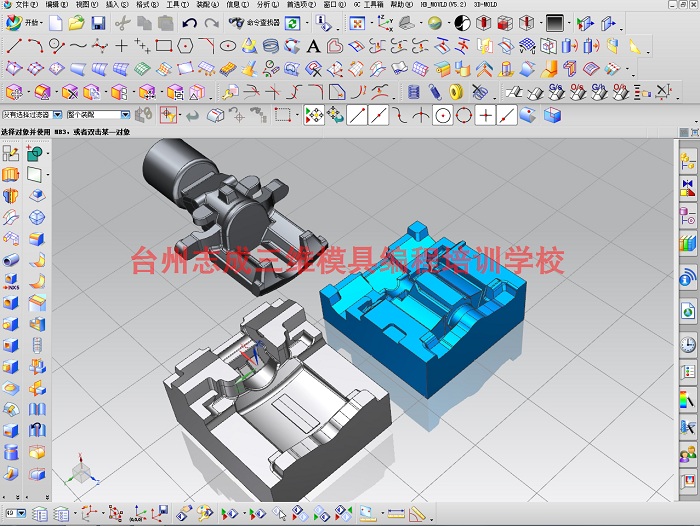Image resolution: width=700 pixels, height=526 pixels.
Task: Click the Undo arrow icon
Action: click(x=189, y=23)
